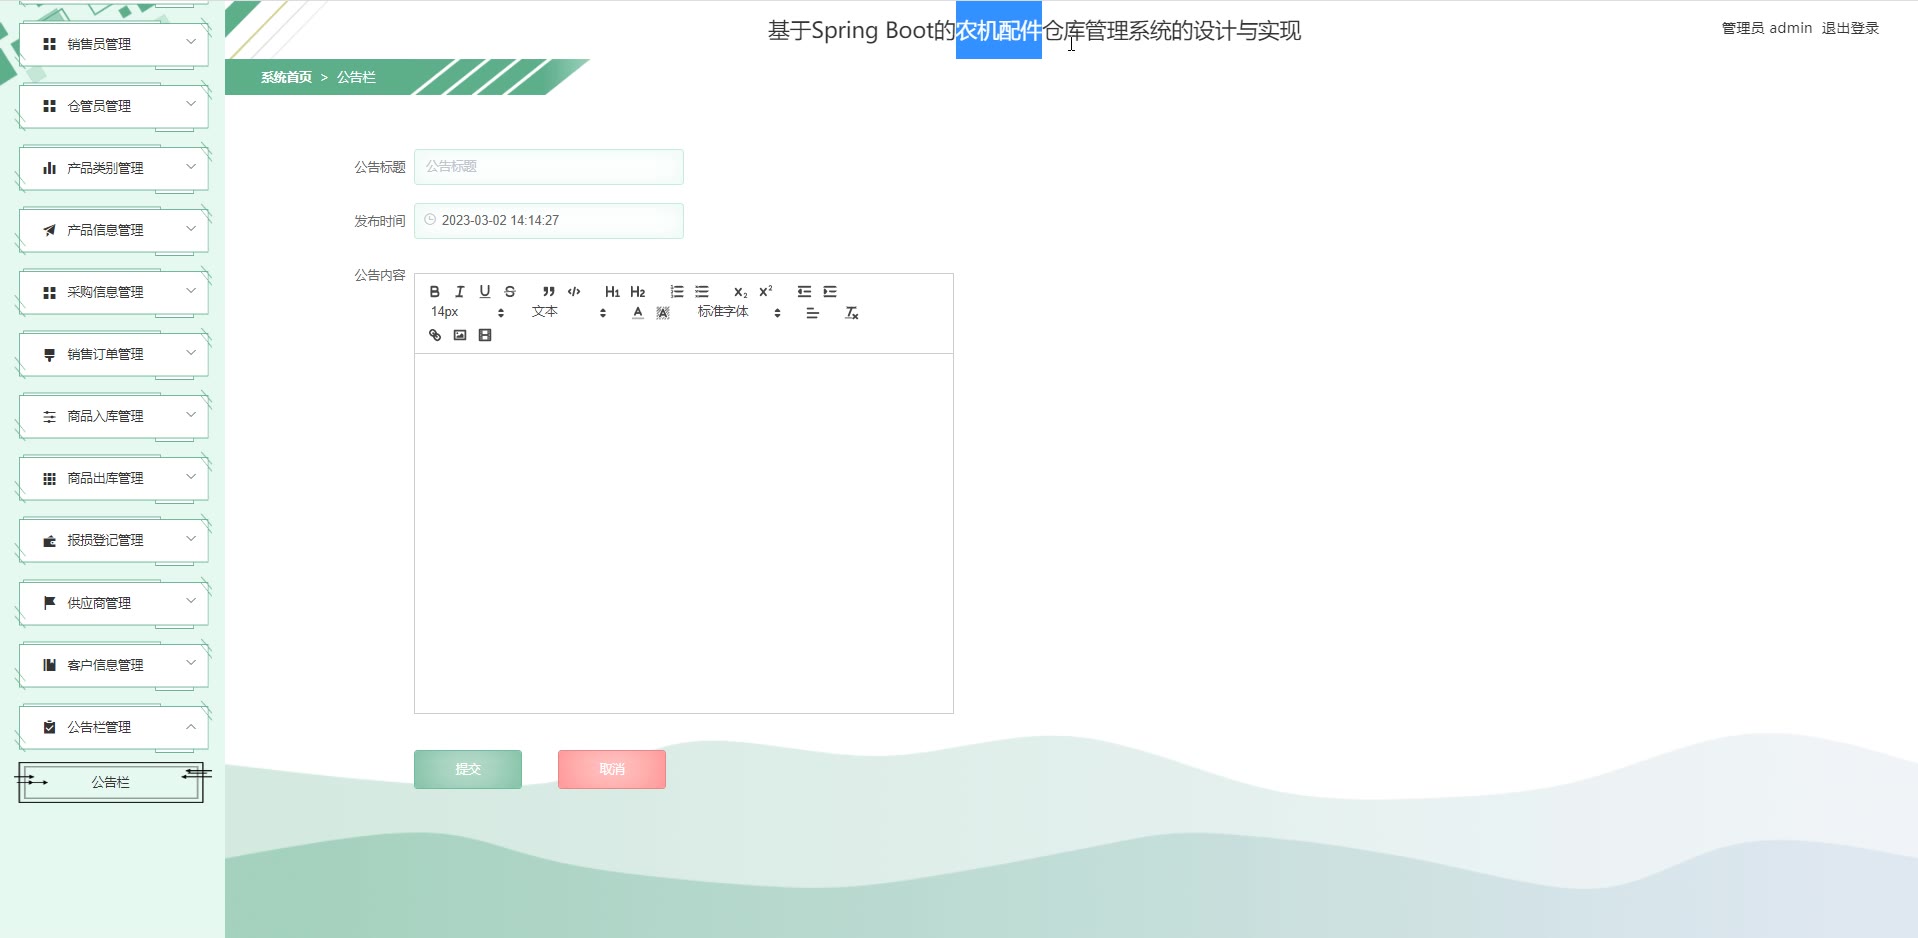Apply Heading 1 style
The height and width of the screenshot is (938, 1918).
click(612, 292)
